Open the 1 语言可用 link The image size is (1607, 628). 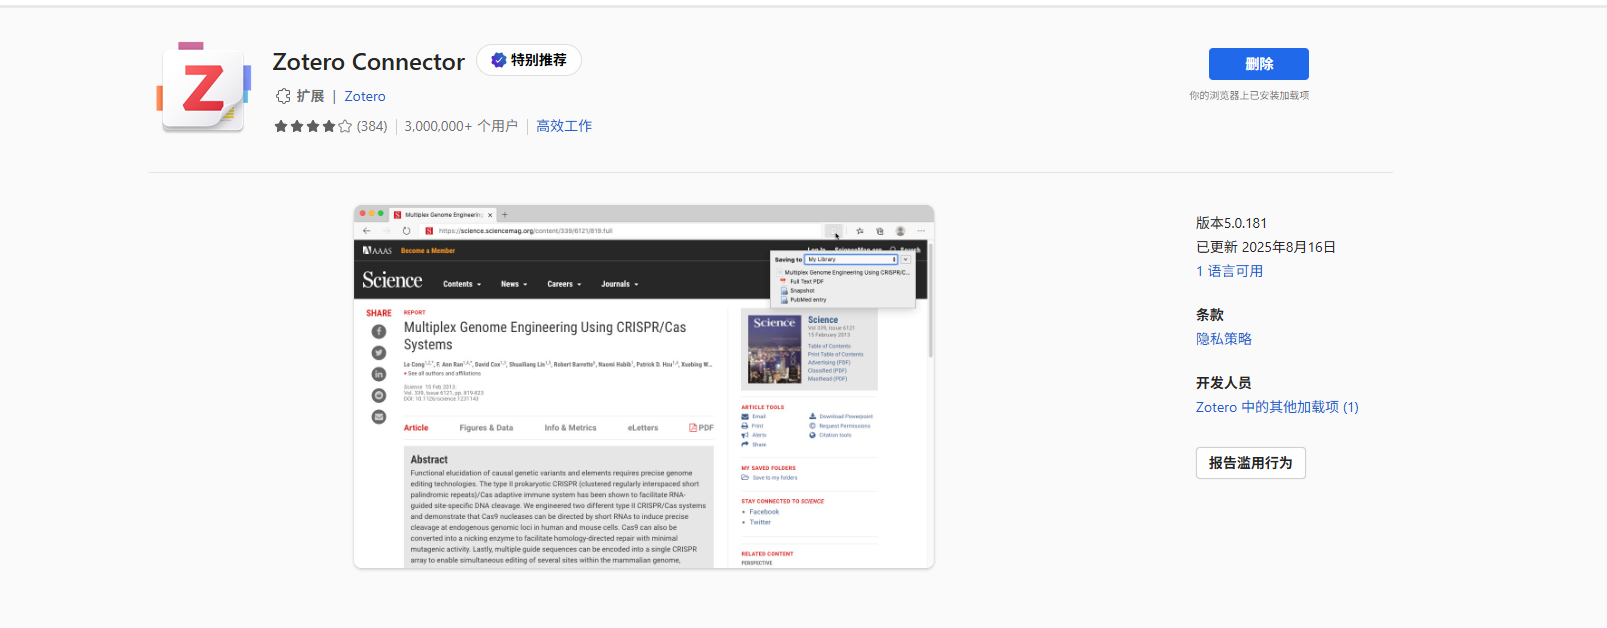[1229, 271]
